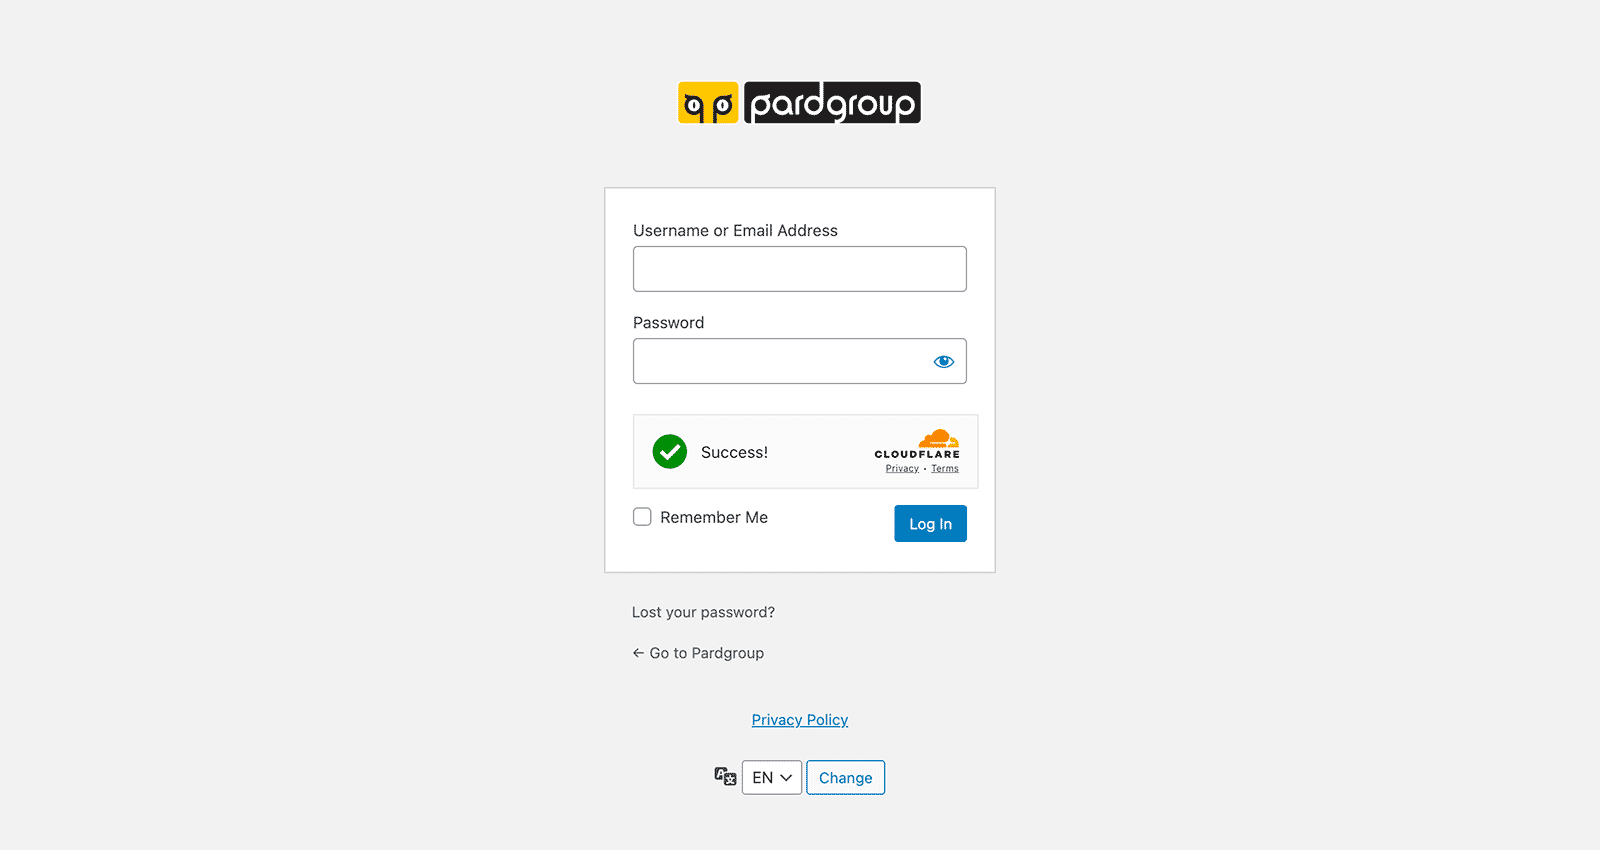Click the green success checkmark icon
This screenshot has width=1600, height=850.
[670, 452]
